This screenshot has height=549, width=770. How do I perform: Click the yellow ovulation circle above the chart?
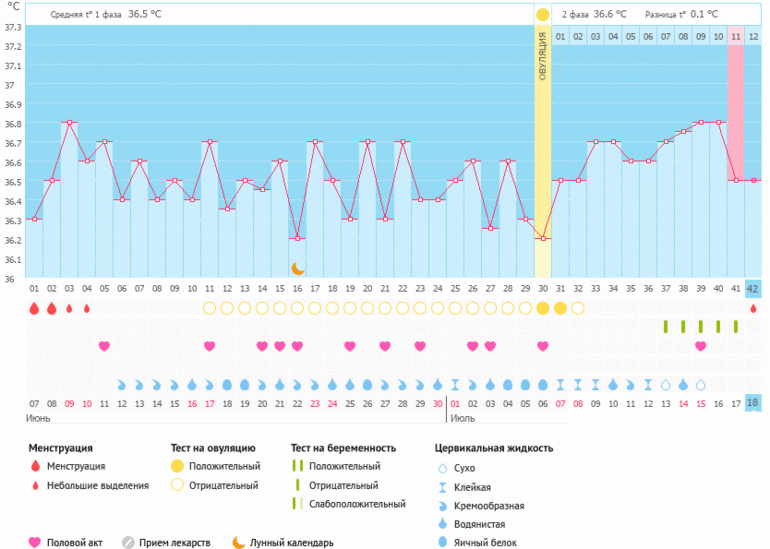point(542,15)
